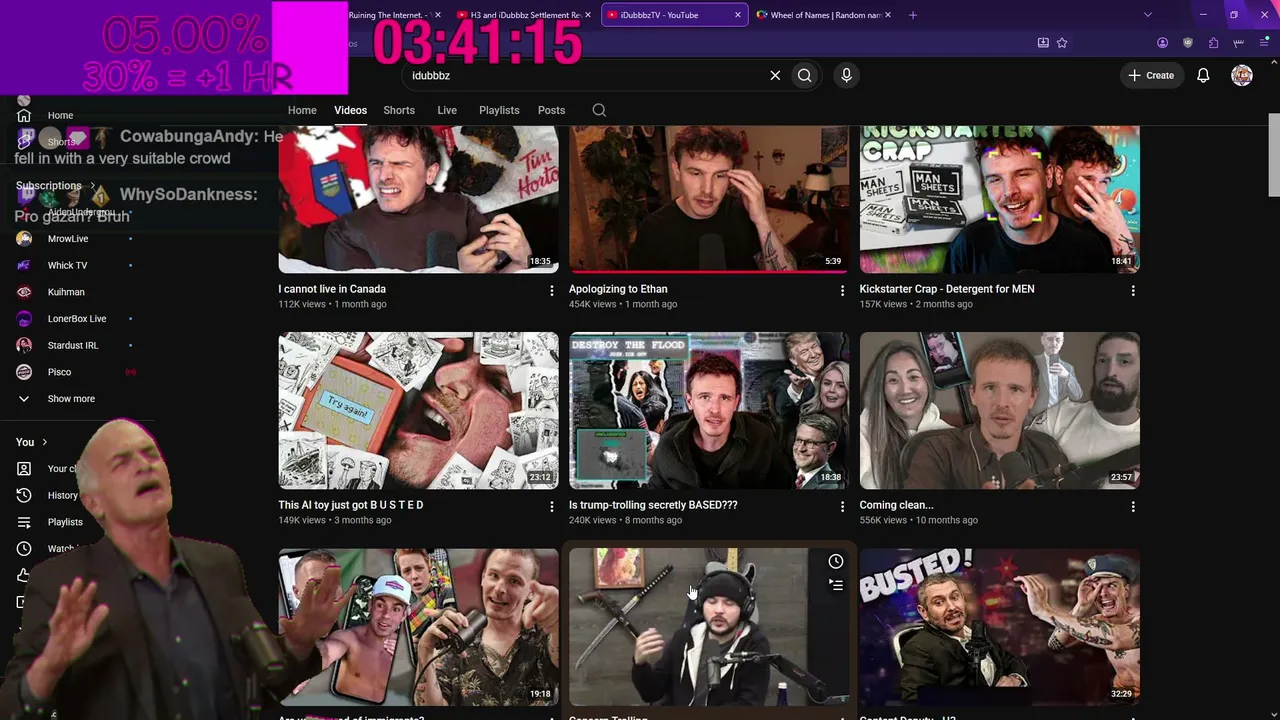Expand the You section arrow
1280x720 pixels.
pos(44,442)
